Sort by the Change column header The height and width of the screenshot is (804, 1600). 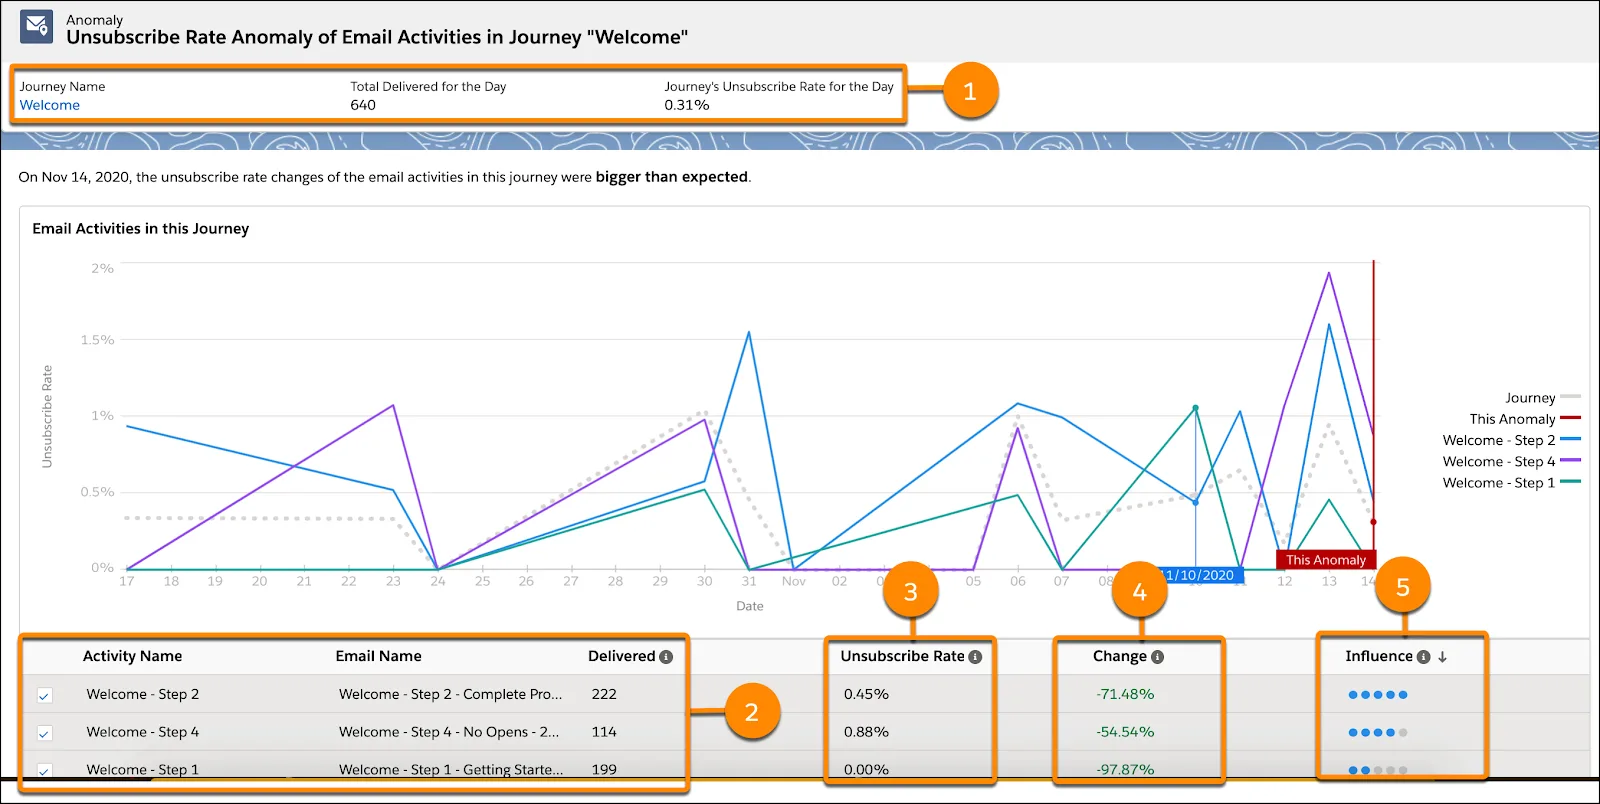(1119, 656)
